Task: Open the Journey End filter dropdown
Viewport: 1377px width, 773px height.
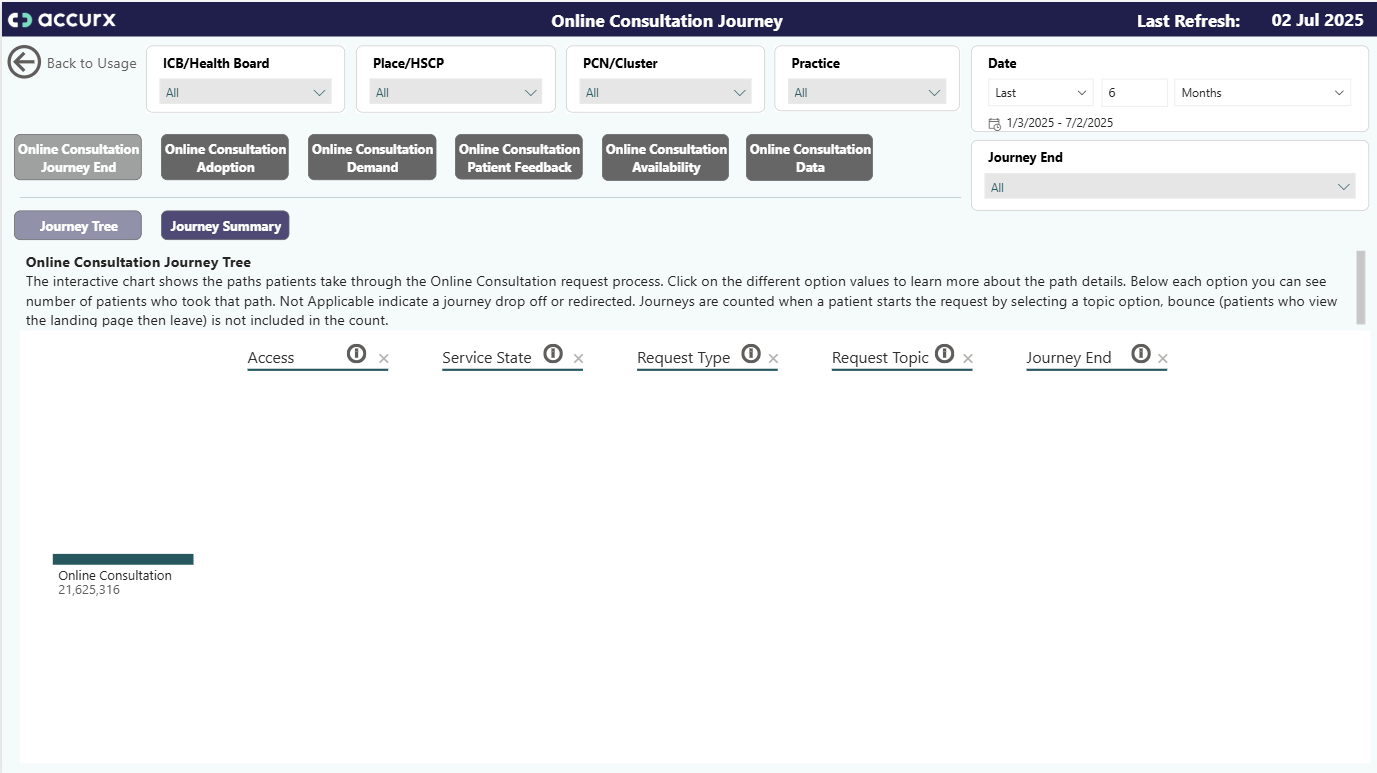Action: 1170,187
